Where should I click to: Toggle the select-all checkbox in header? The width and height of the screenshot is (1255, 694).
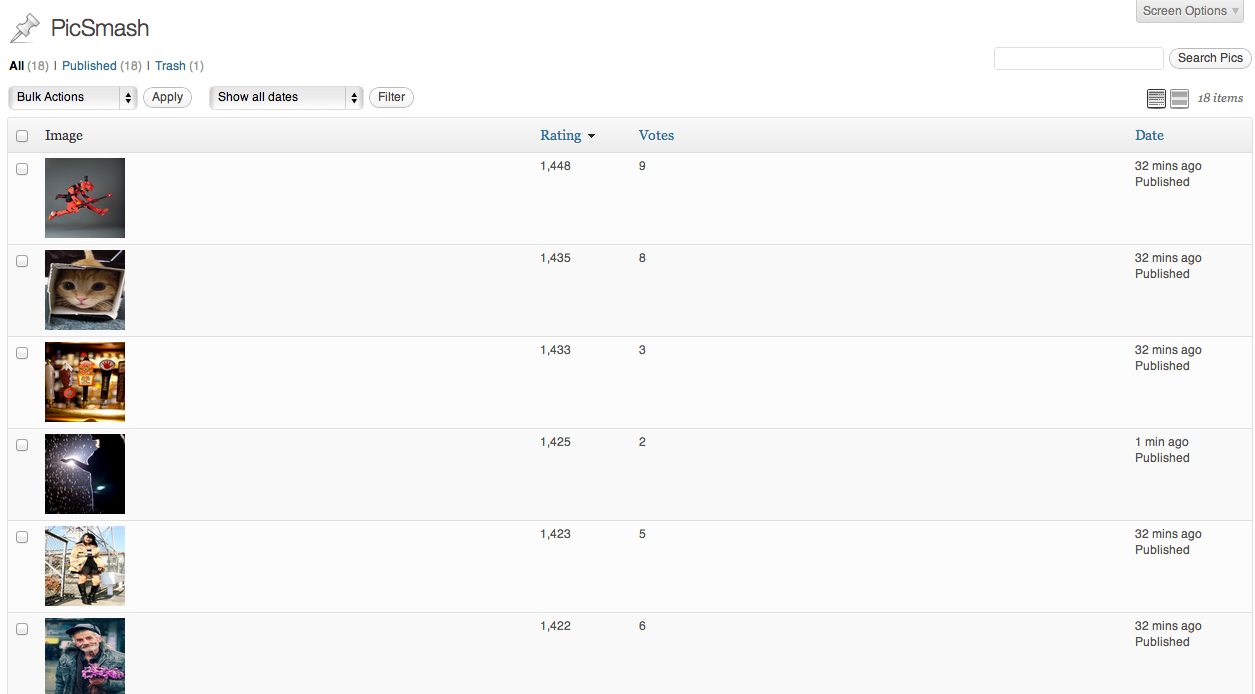pyautogui.click(x=22, y=136)
